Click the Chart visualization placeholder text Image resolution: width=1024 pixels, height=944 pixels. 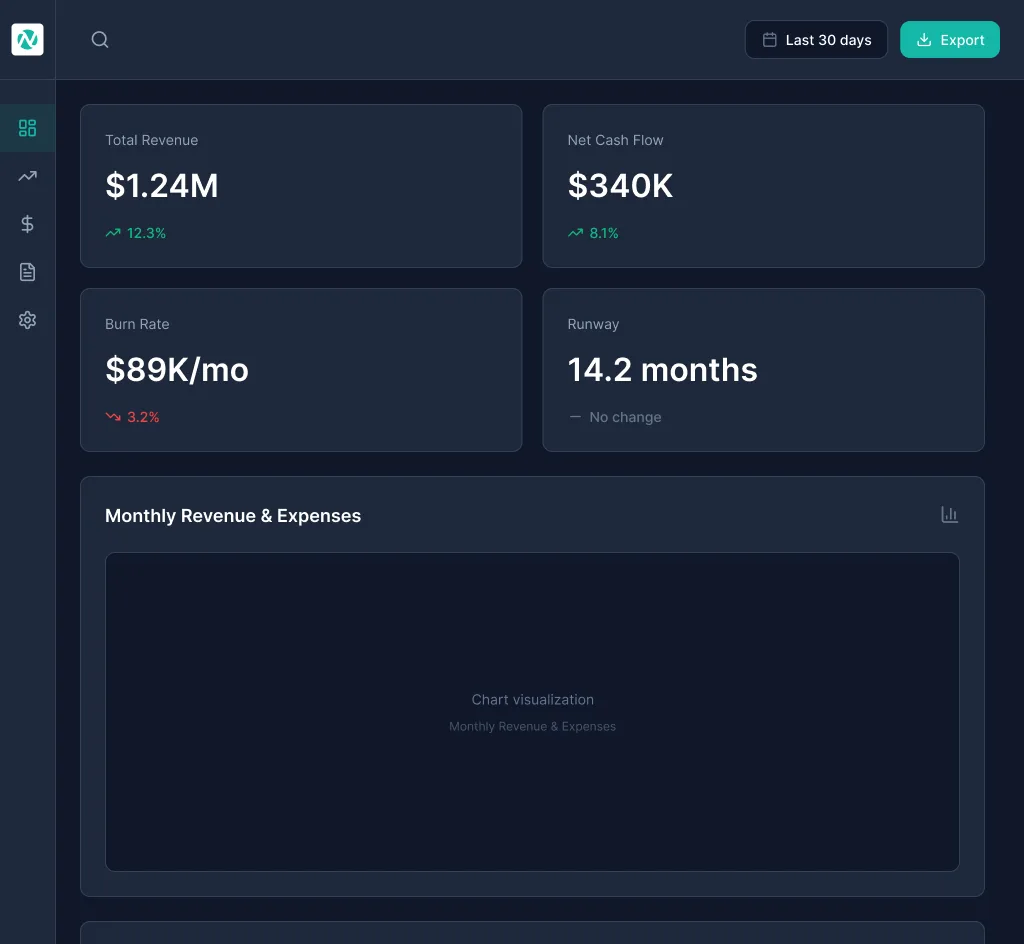(x=533, y=700)
